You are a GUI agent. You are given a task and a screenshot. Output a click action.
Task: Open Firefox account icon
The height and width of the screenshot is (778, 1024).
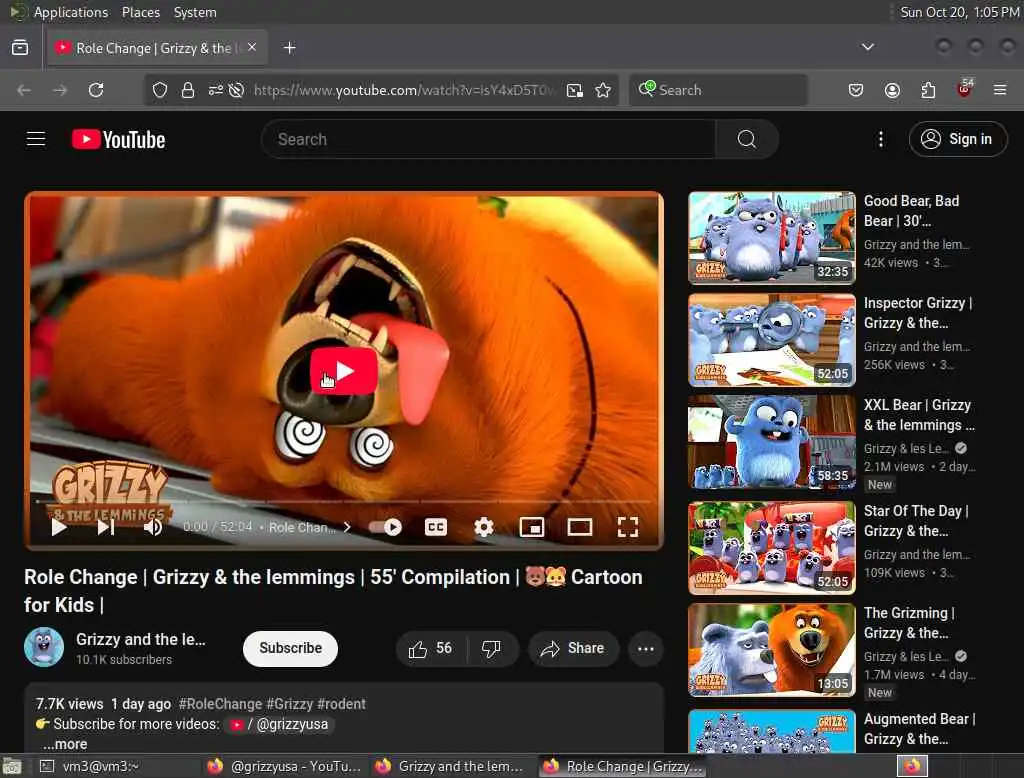(x=892, y=90)
